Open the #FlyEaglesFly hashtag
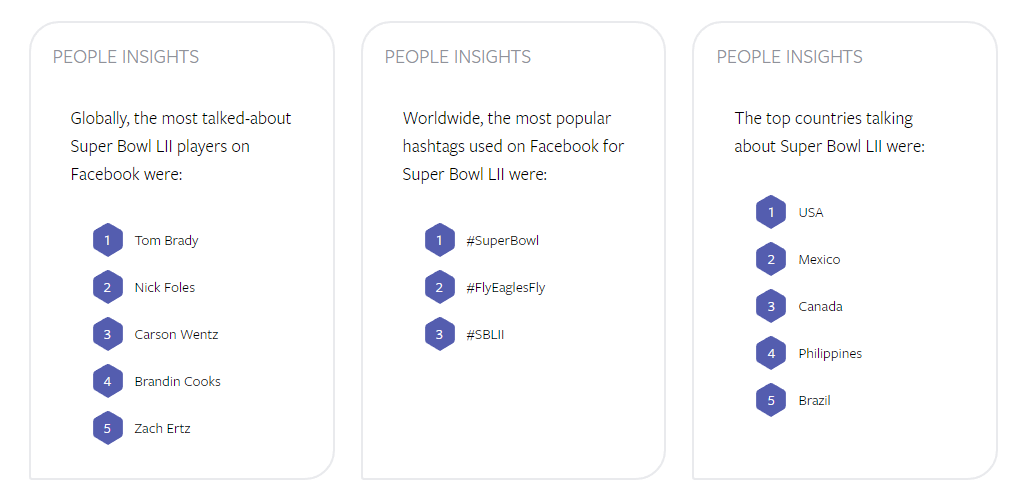This screenshot has width=1015, height=486. (x=506, y=288)
